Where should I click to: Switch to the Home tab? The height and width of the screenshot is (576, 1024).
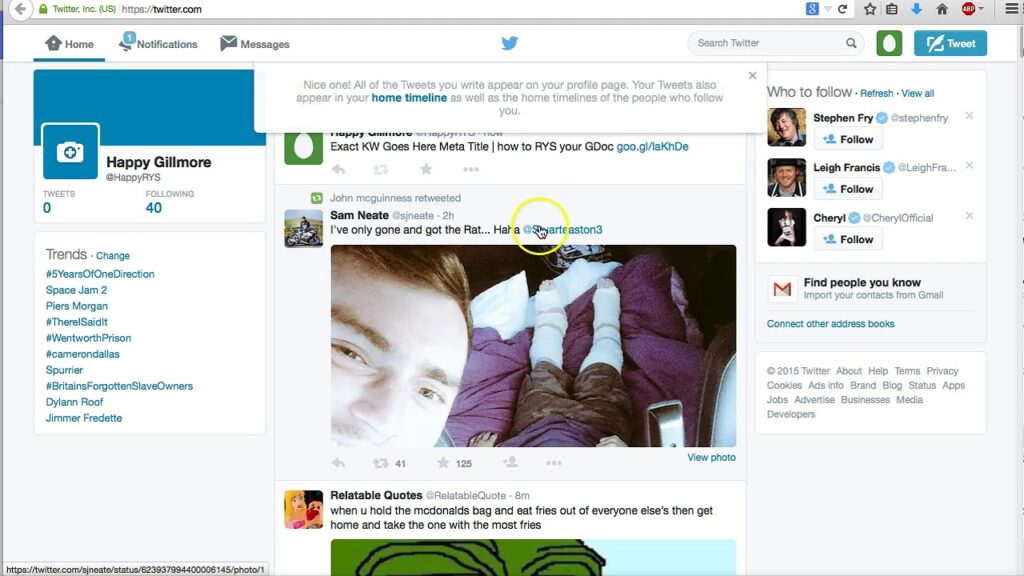tap(69, 44)
